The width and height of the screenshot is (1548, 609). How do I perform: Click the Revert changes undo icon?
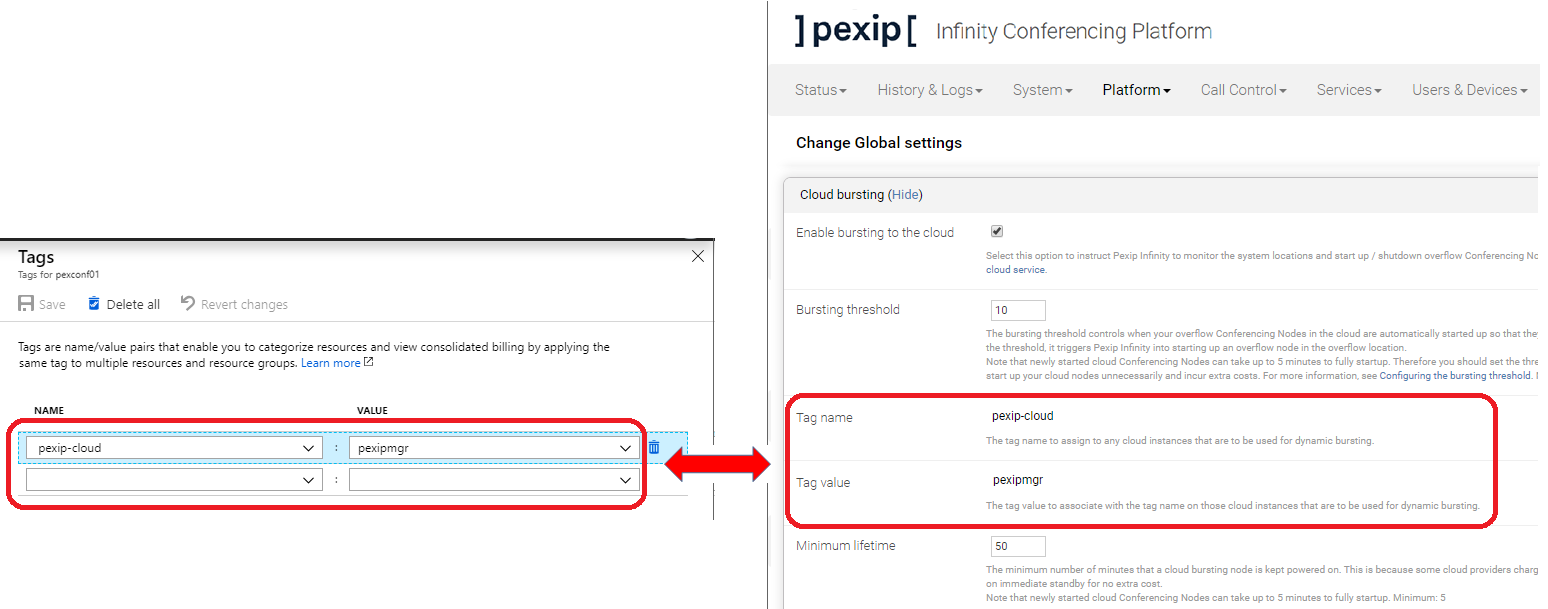[188, 303]
